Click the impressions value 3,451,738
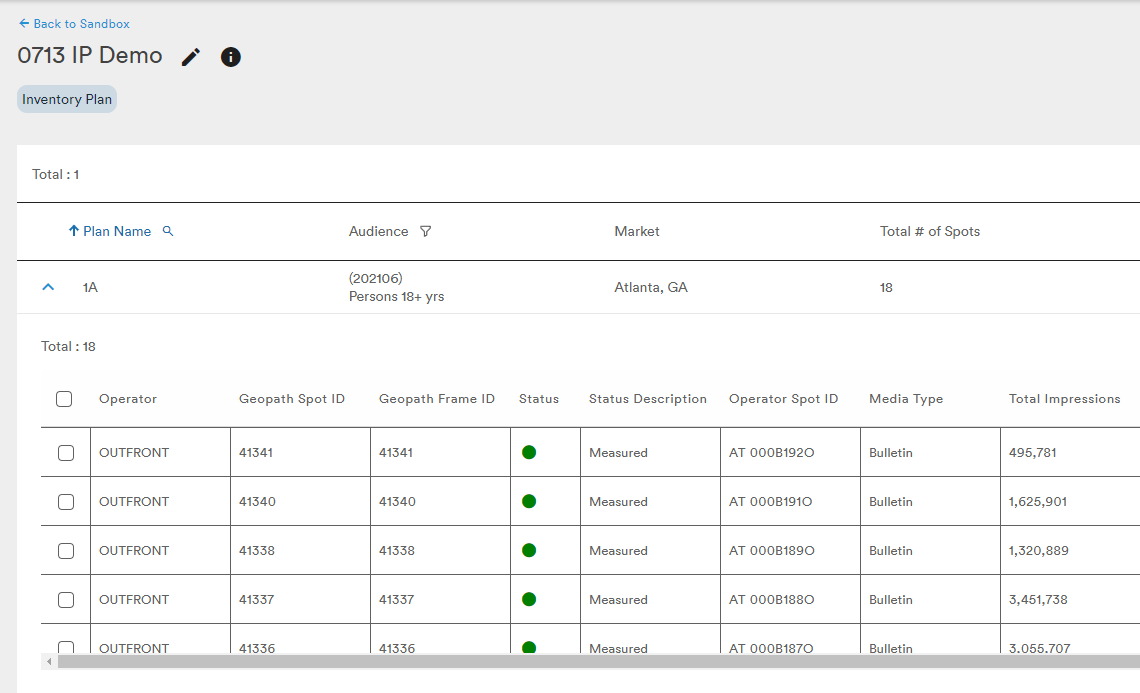The width and height of the screenshot is (1140, 693). 1038,600
